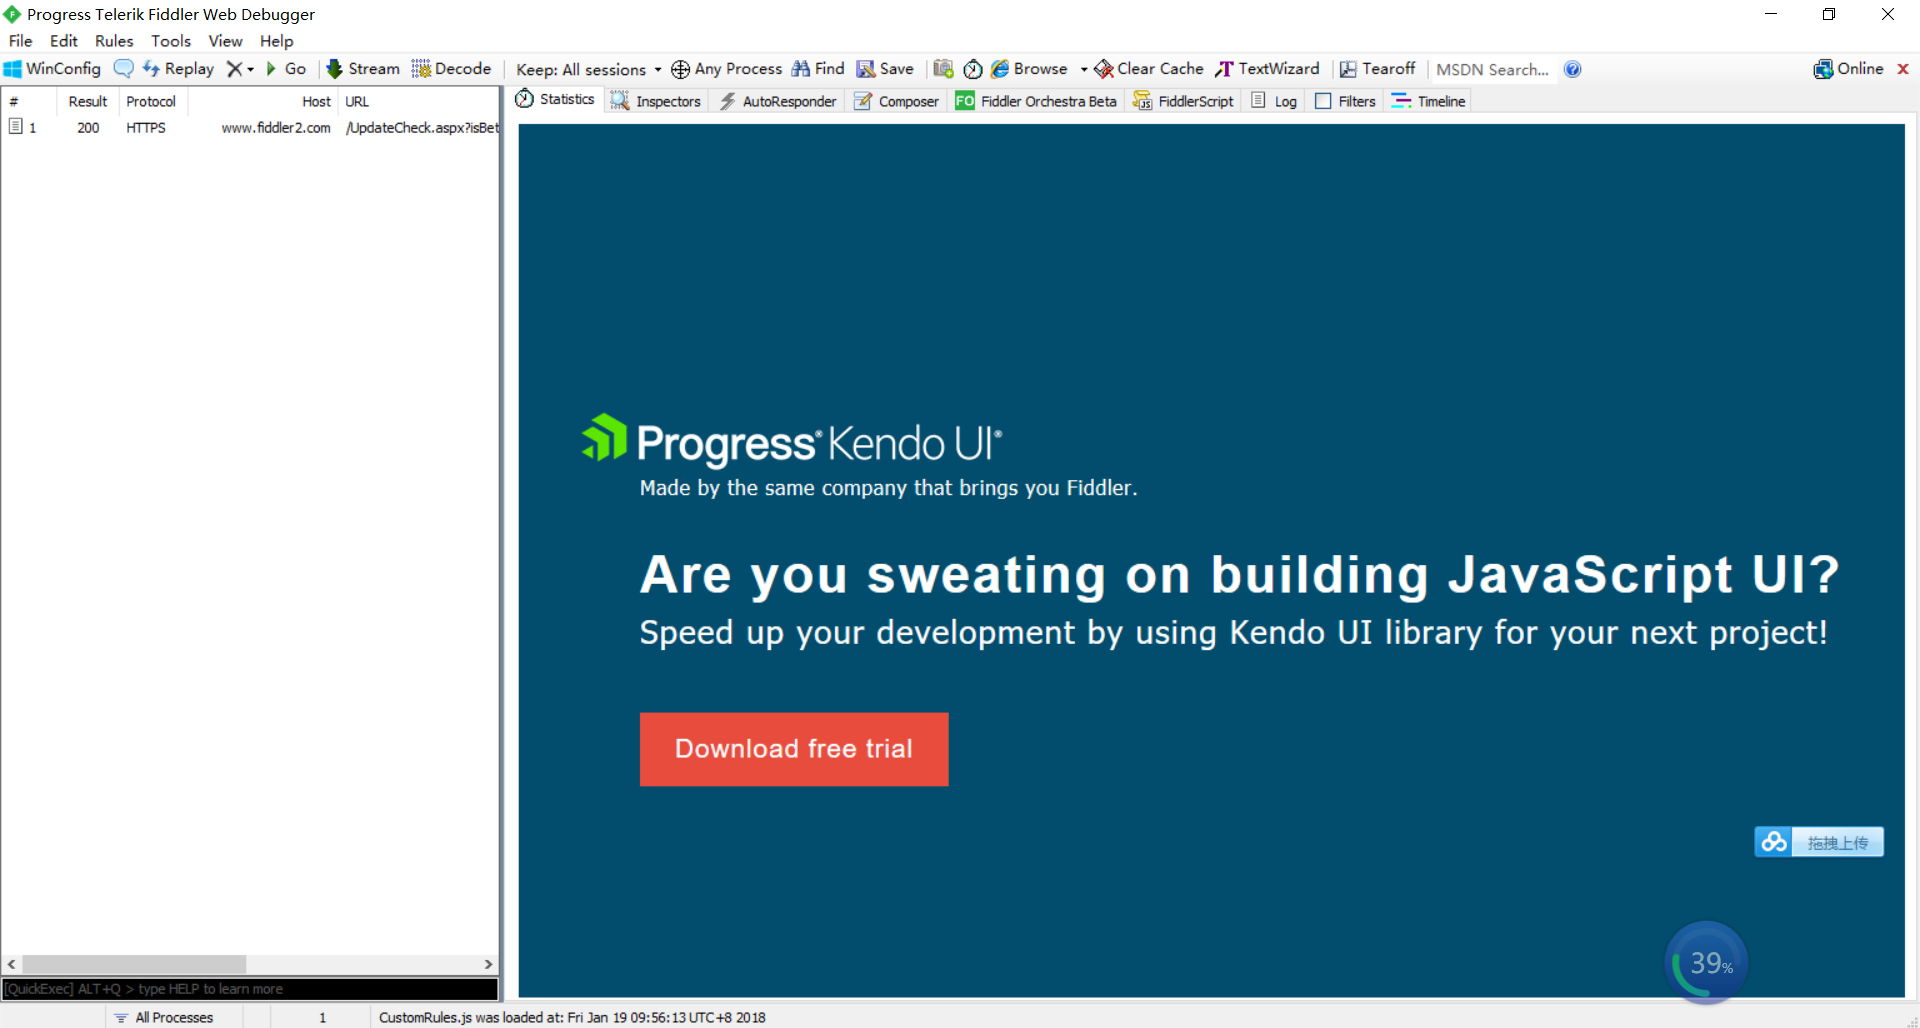1920x1028 pixels.
Task: Switch to the Statistics tab
Action: tap(555, 99)
